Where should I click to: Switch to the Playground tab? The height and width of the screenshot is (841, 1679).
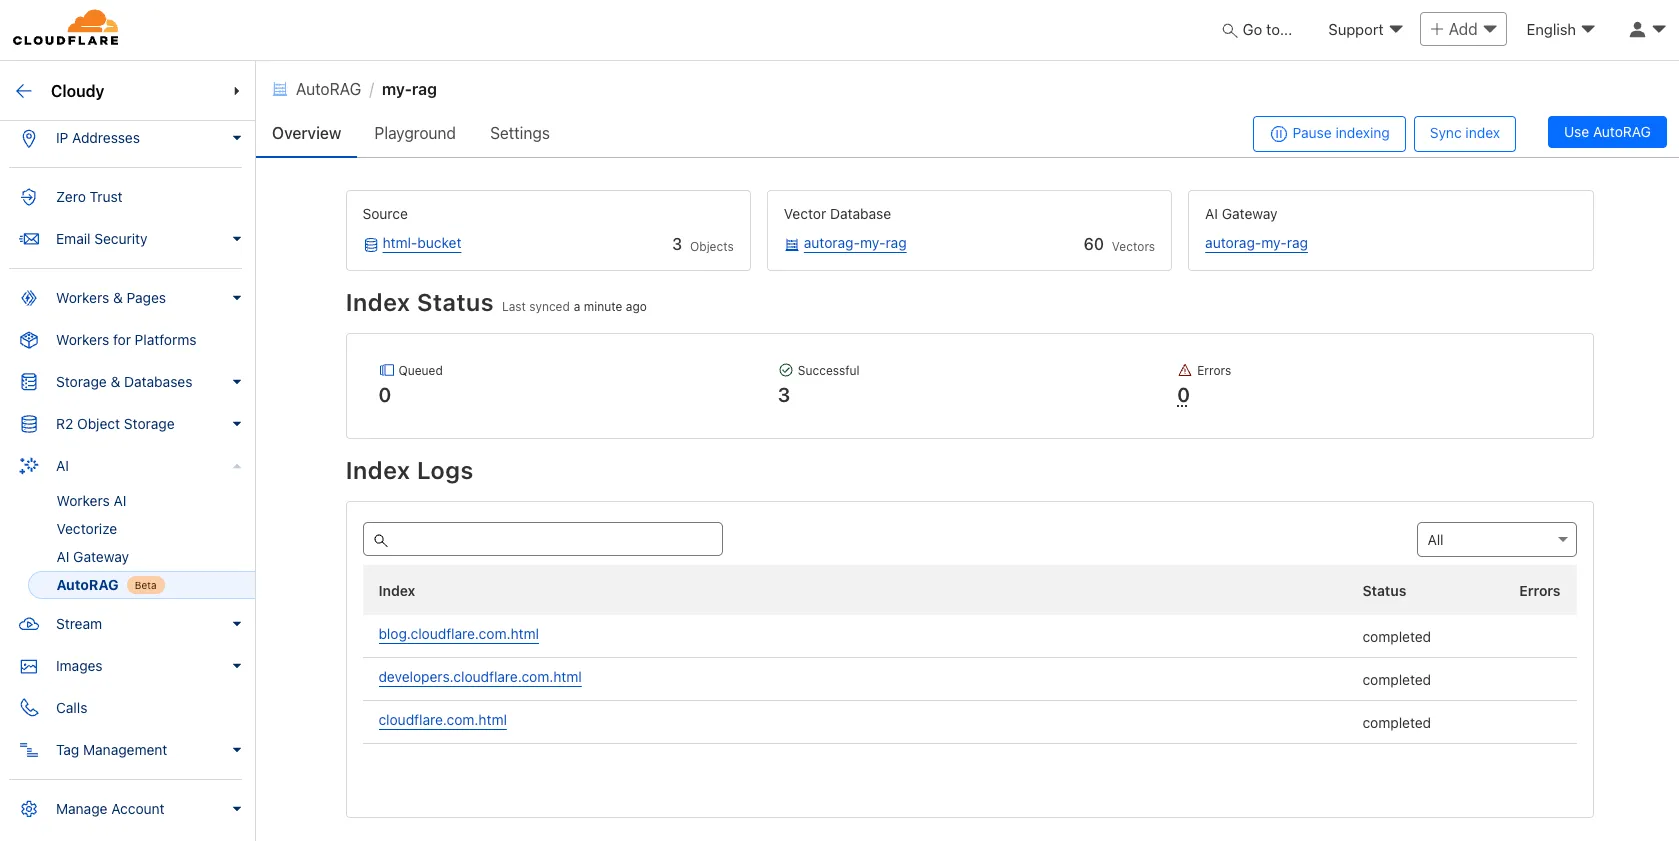click(x=415, y=134)
